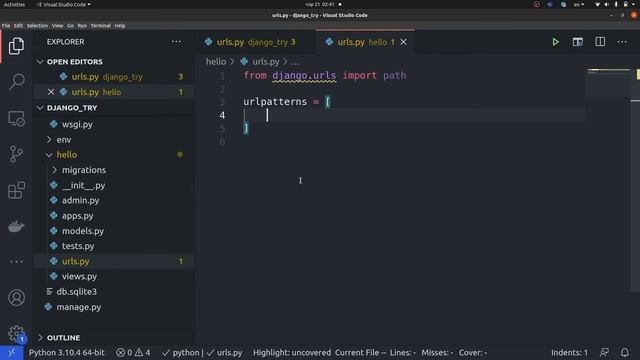The height and width of the screenshot is (360, 640).
Task: Click Activities in the top bar
Action: coord(14,4)
